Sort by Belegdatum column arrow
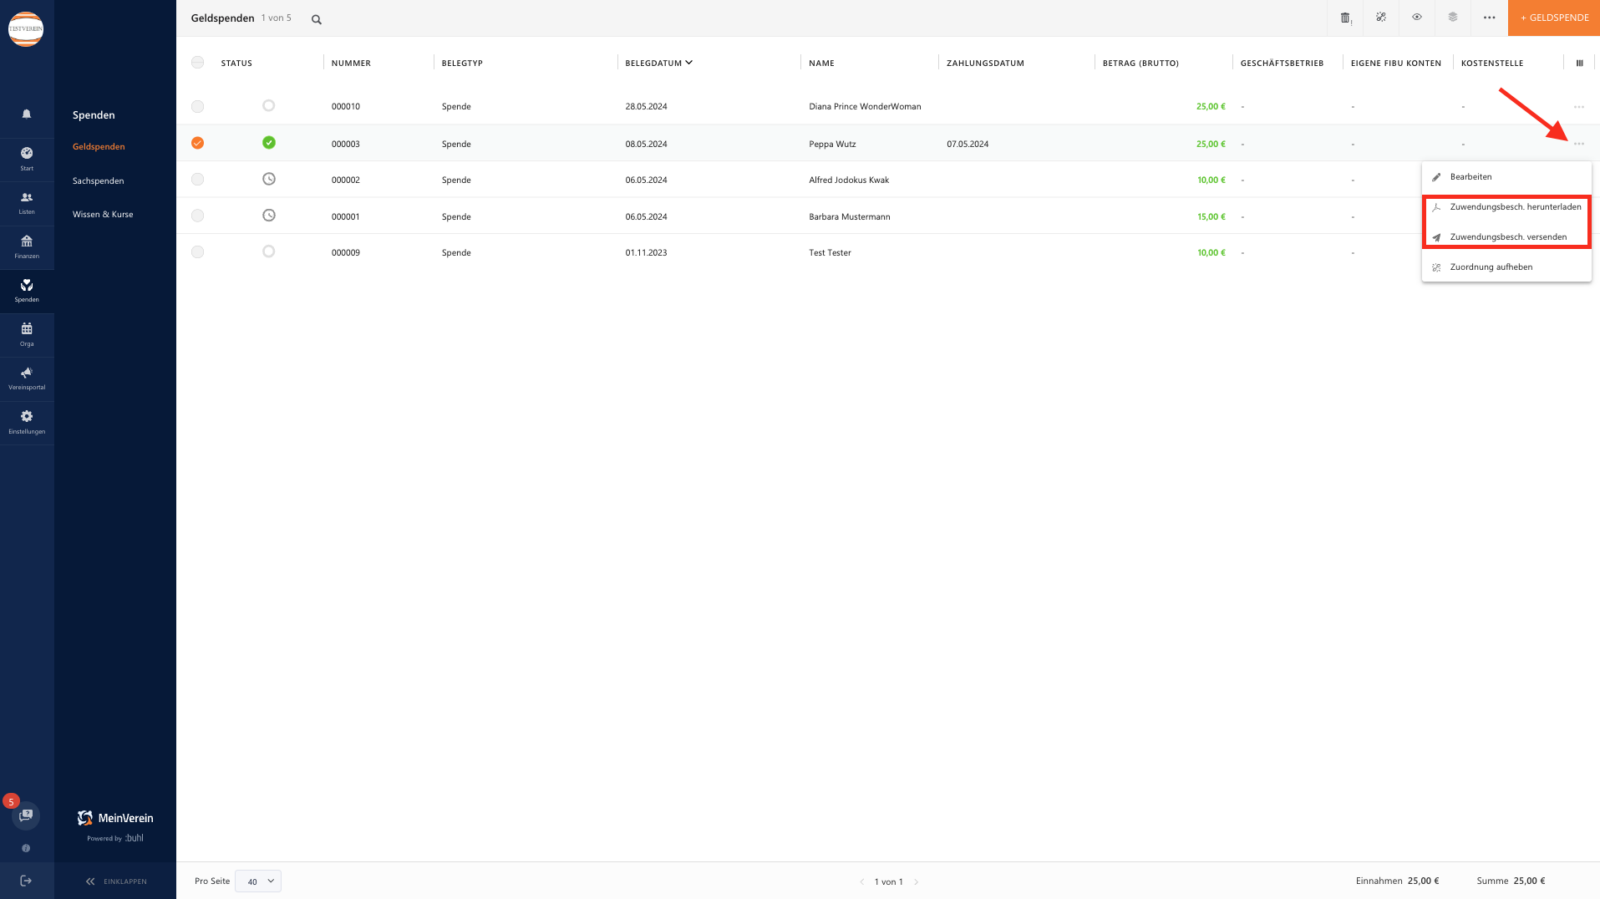This screenshot has height=899, width=1600. [x=689, y=63]
